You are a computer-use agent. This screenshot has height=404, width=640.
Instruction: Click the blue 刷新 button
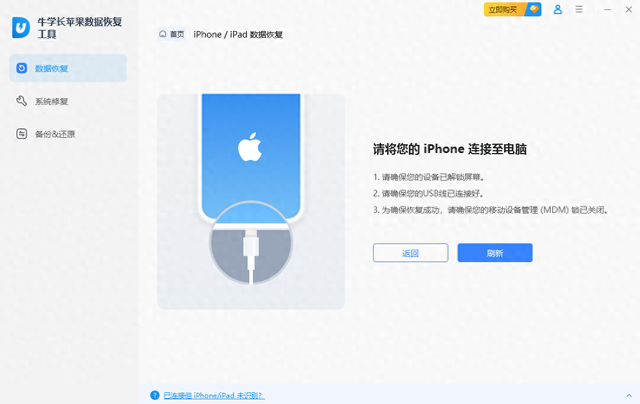[x=495, y=253]
